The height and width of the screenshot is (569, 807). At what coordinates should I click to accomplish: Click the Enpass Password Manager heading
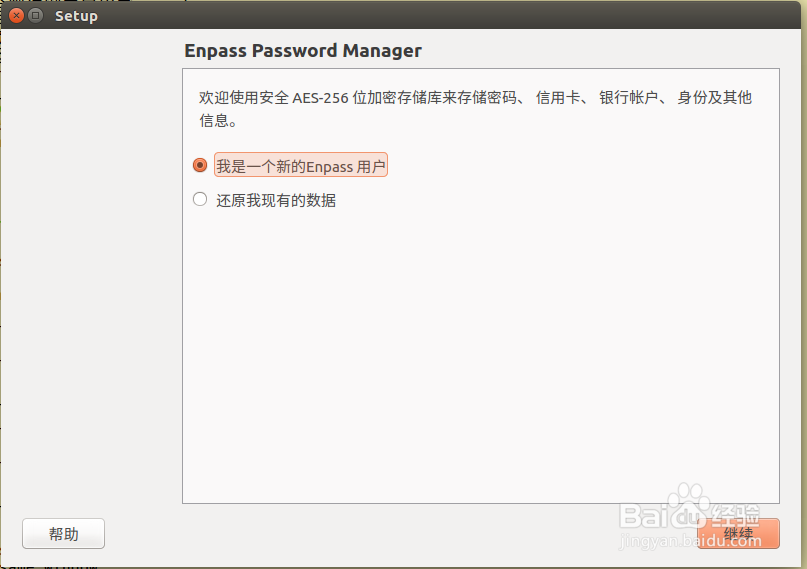303,51
